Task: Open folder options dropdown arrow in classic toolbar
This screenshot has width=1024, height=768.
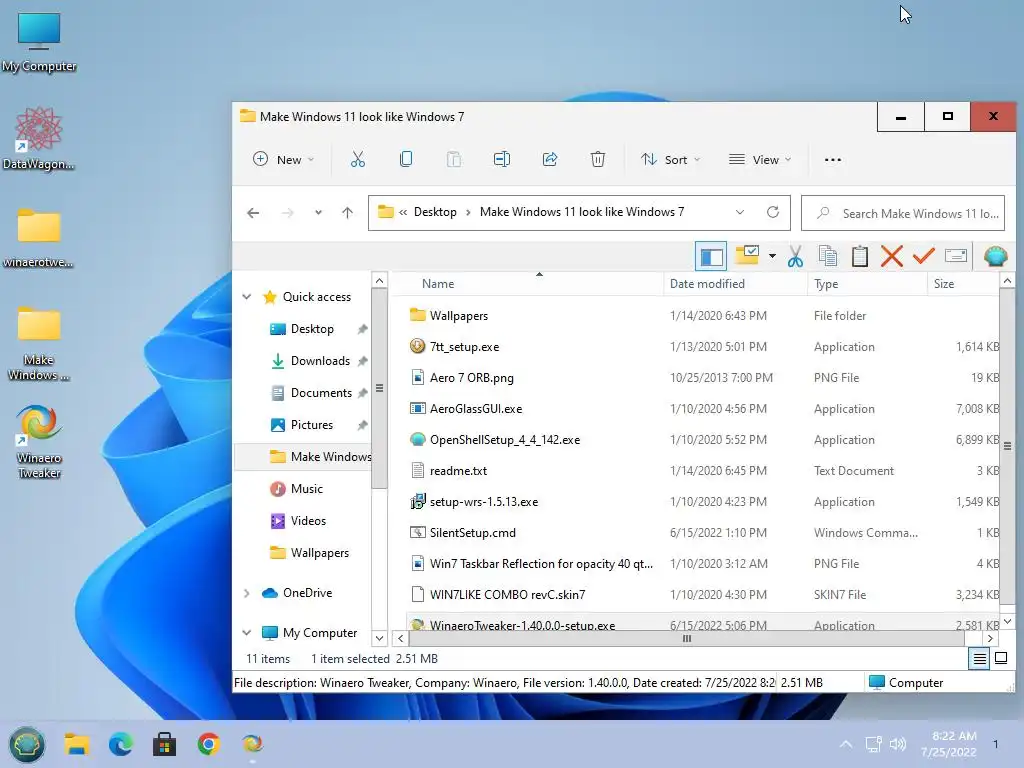Action: pyautogui.click(x=772, y=256)
